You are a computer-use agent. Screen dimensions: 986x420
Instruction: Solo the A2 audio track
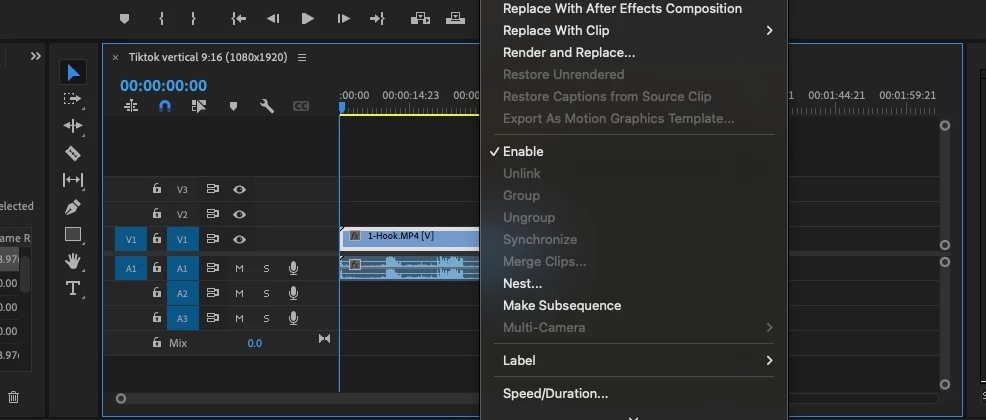[266, 294]
